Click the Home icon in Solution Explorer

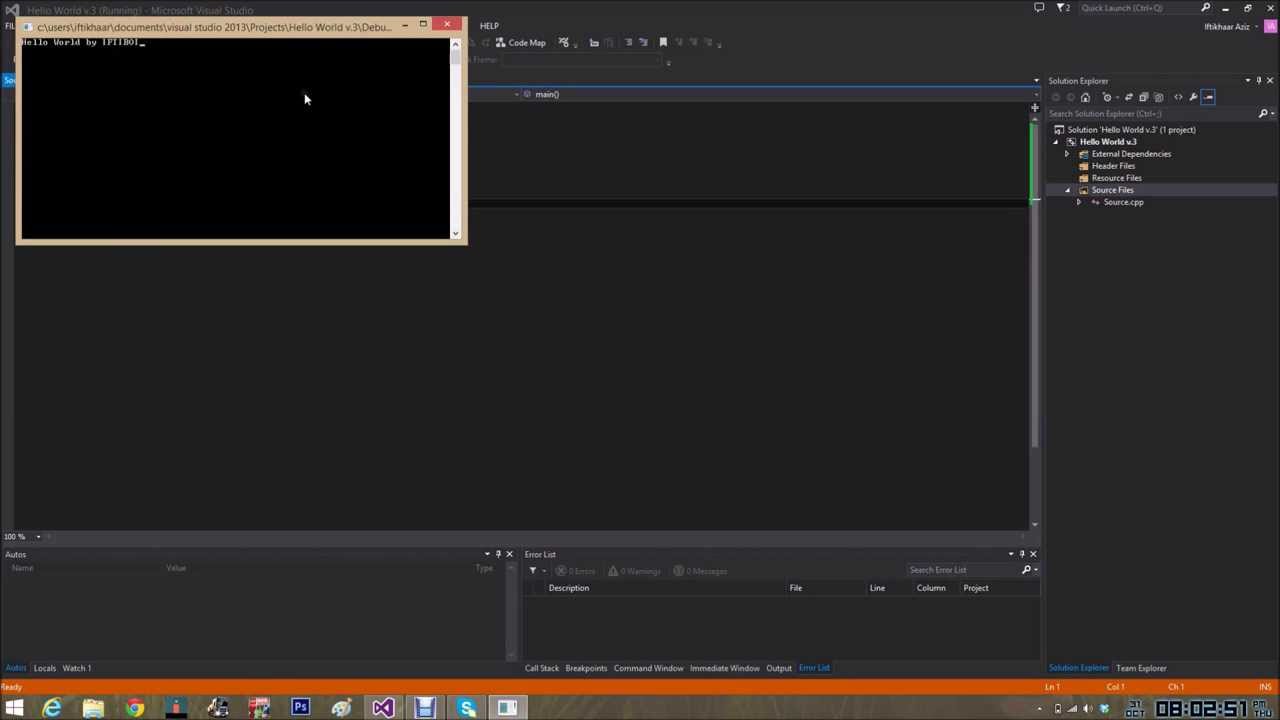tap(1085, 97)
